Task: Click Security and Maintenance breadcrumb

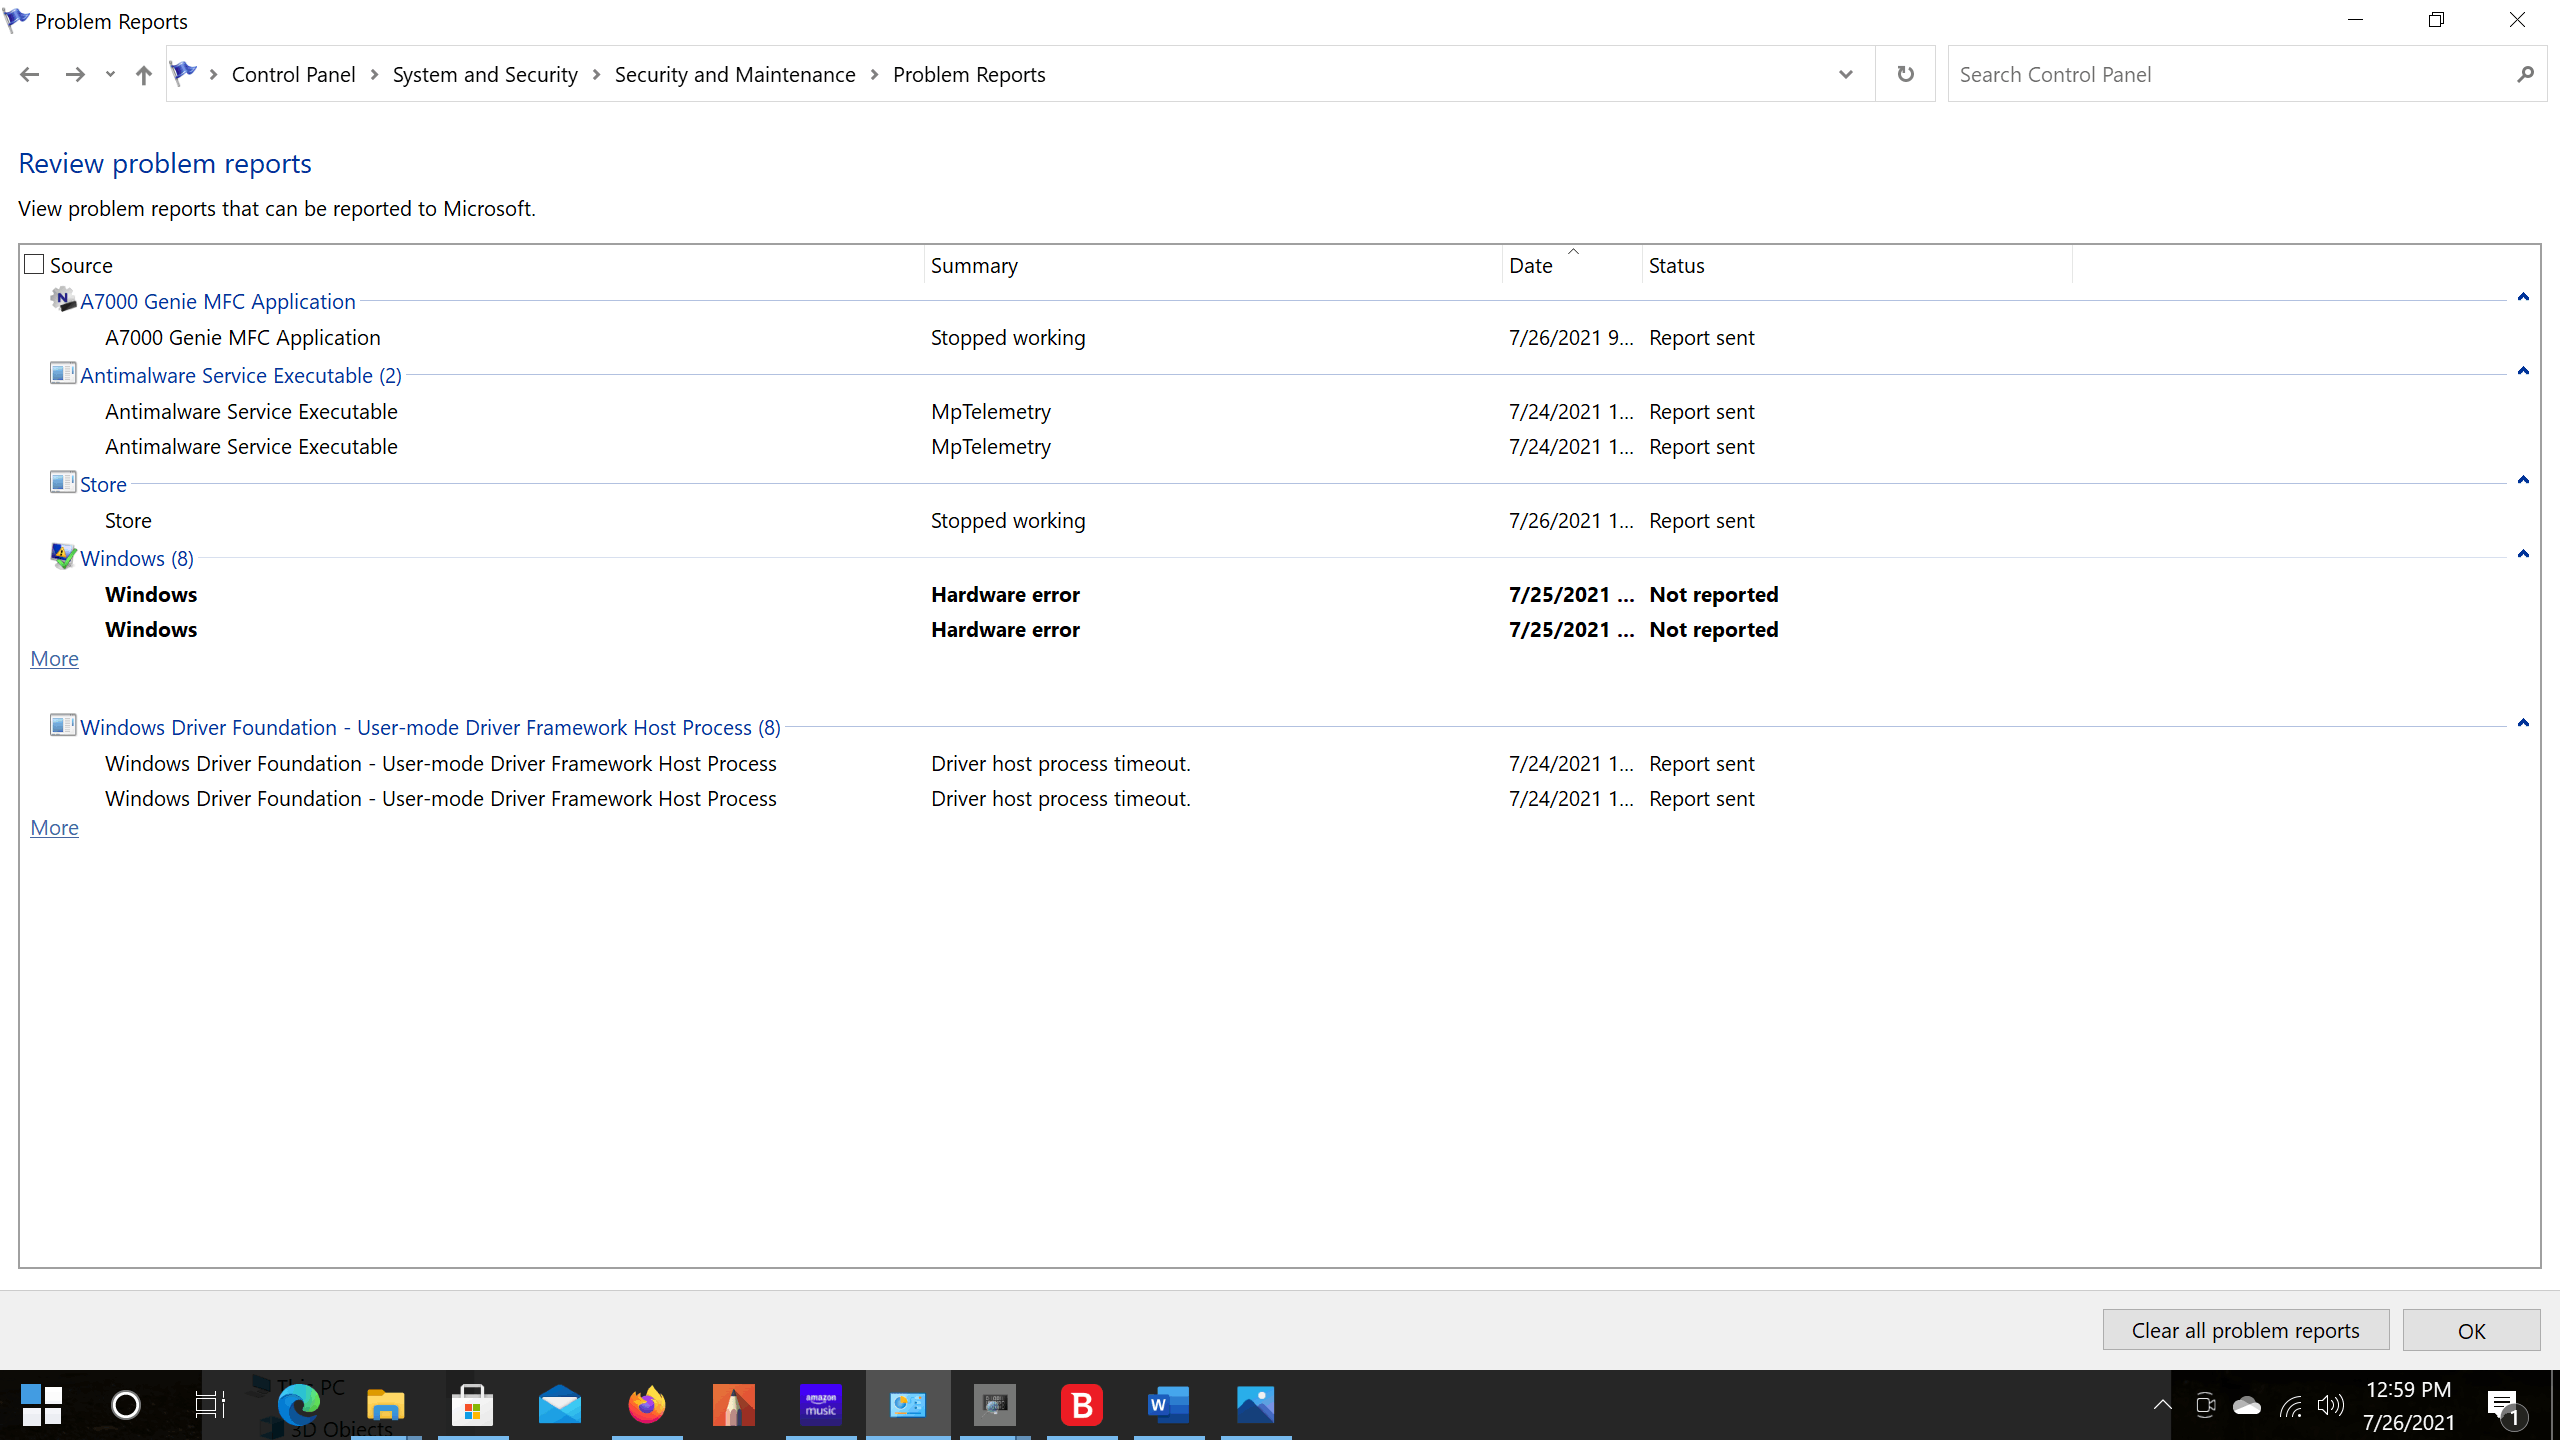Action: coord(735,74)
